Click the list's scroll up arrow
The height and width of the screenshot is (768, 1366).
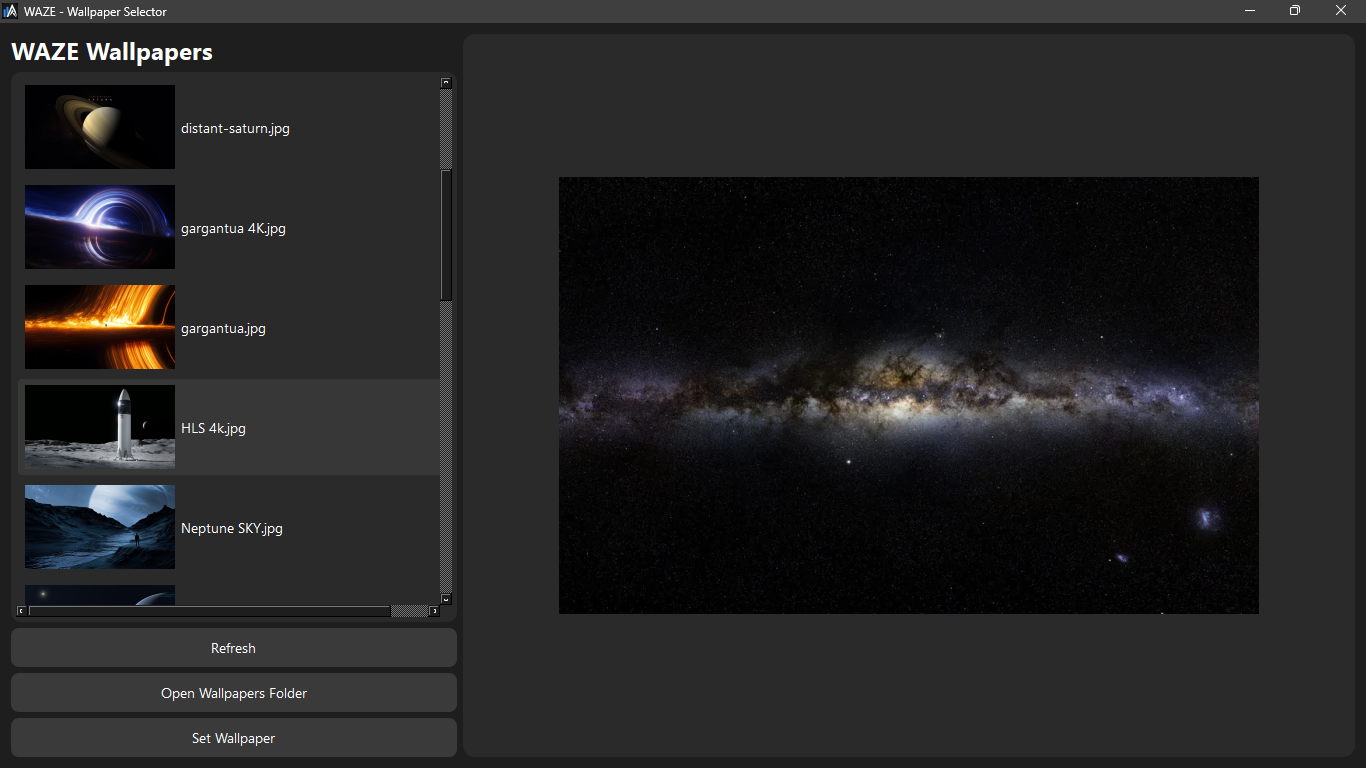[x=446, y=83]
